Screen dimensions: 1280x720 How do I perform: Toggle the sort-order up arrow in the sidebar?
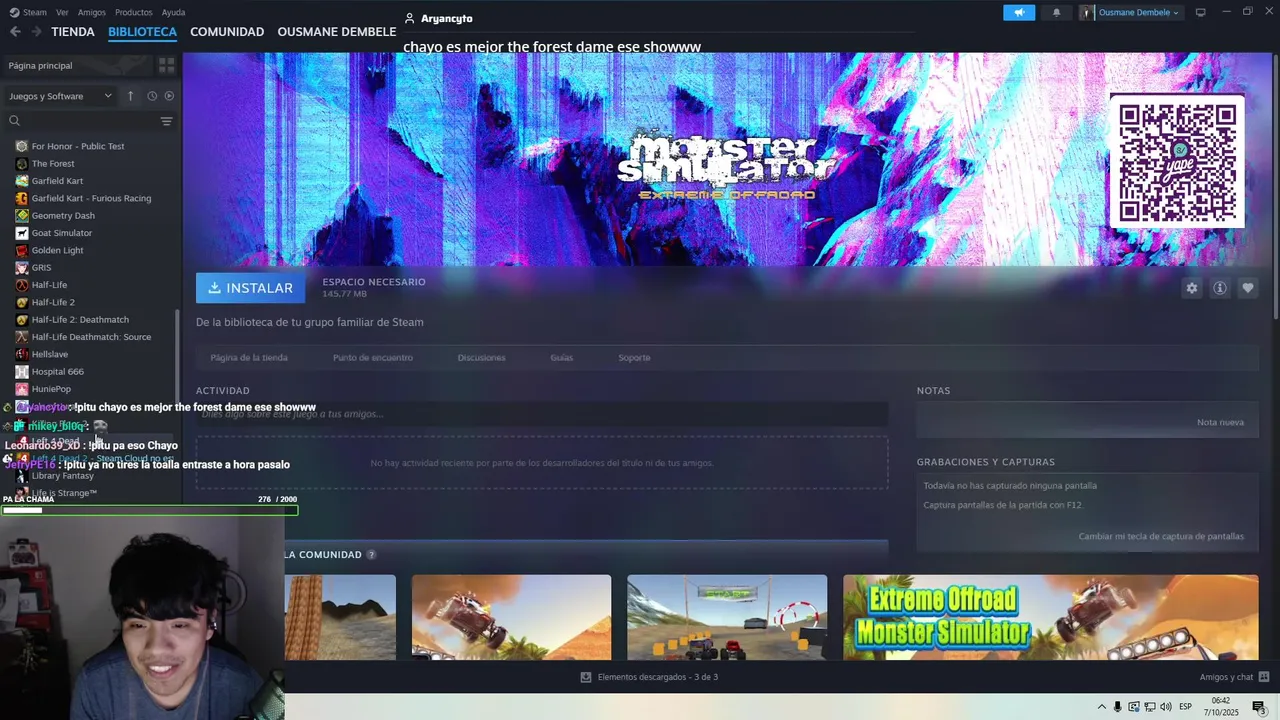(130, 96)
